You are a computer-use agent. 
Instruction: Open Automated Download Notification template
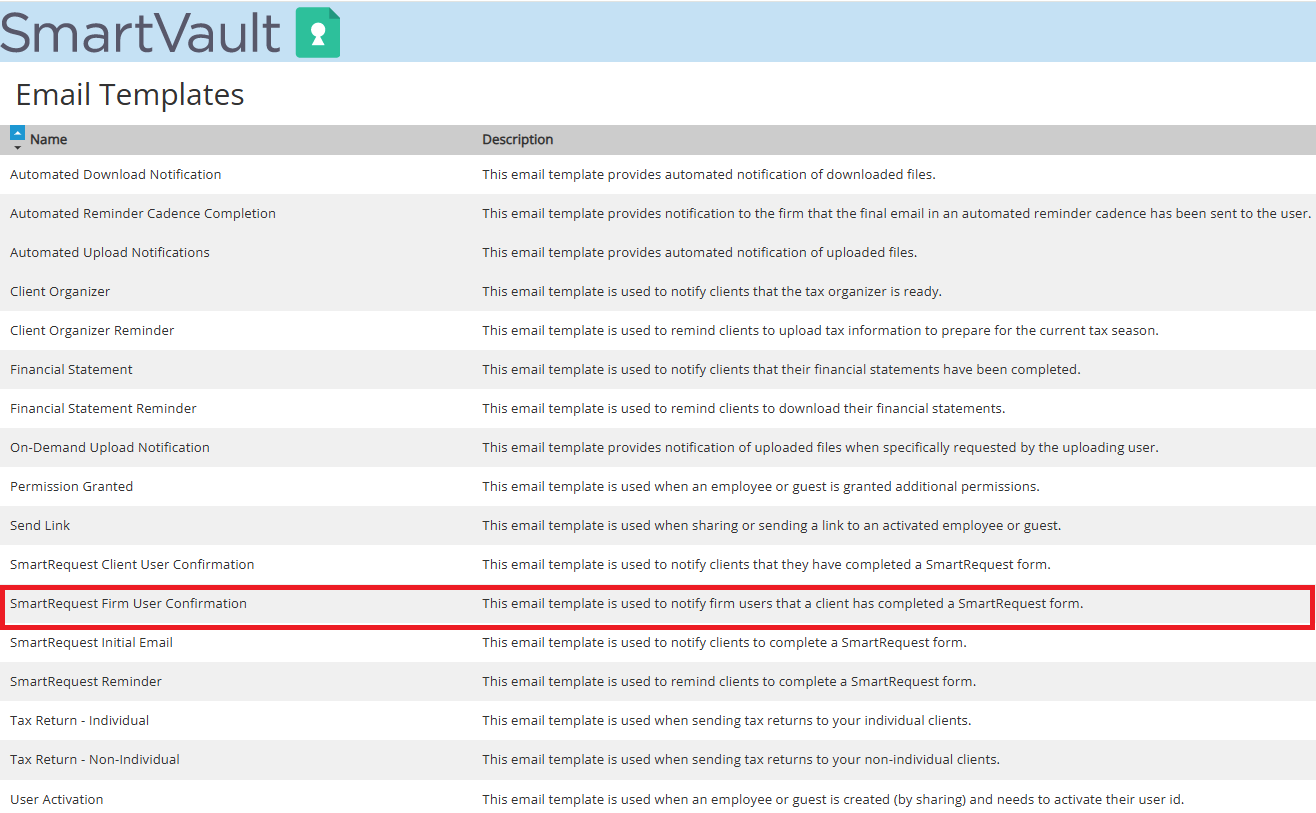click(x=116, y=174)
